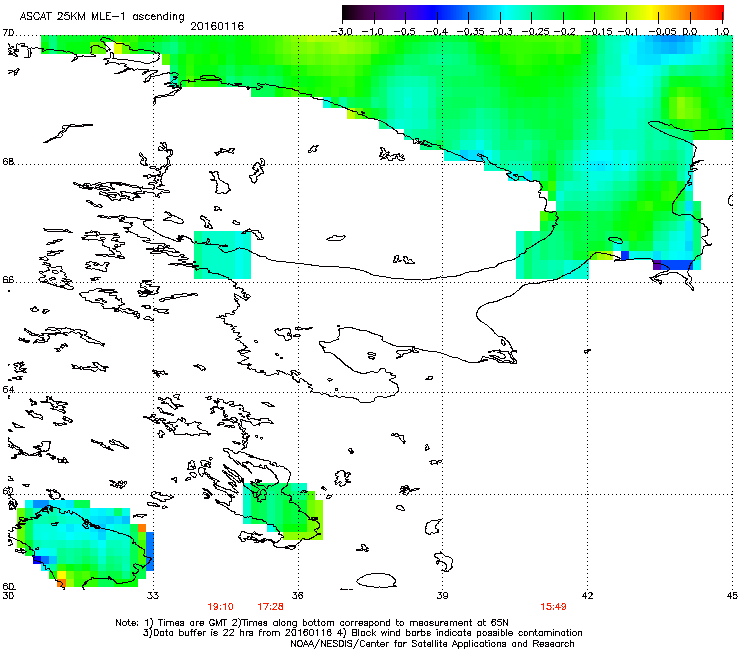
Task: Click the -0.15 color scale label
Action: [x=598, y=32]
